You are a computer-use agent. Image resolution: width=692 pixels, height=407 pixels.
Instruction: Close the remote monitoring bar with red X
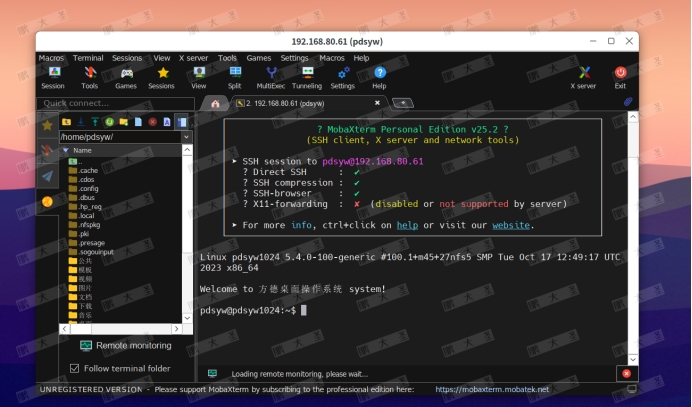click(x=626, y=374)
